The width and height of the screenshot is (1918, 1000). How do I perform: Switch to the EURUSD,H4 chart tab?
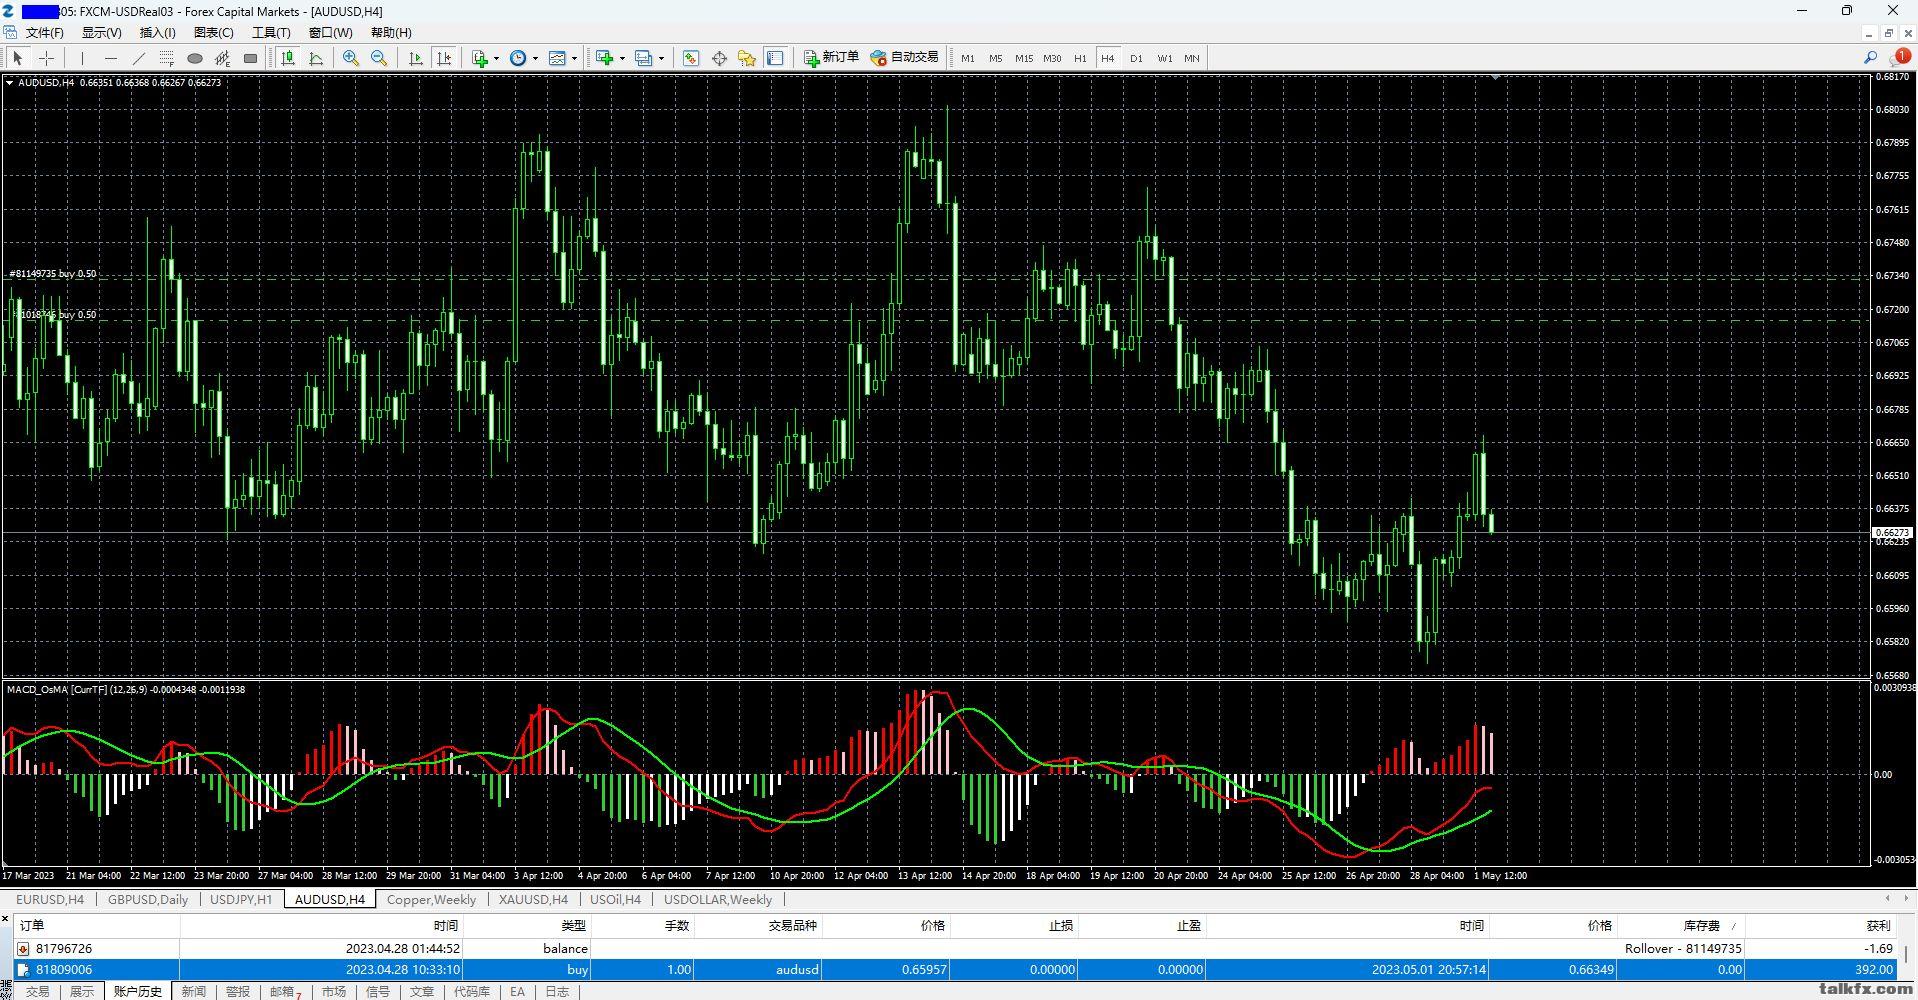[x=50, y=900]
